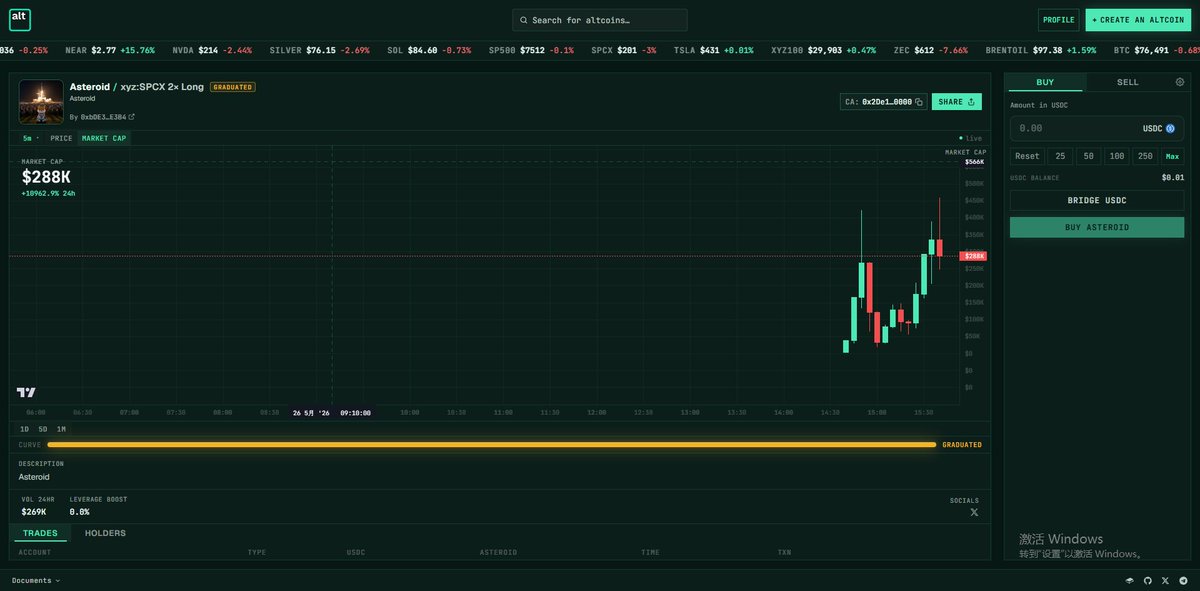Click the VOL 24HR $269K value

click(x=33, y=512)
